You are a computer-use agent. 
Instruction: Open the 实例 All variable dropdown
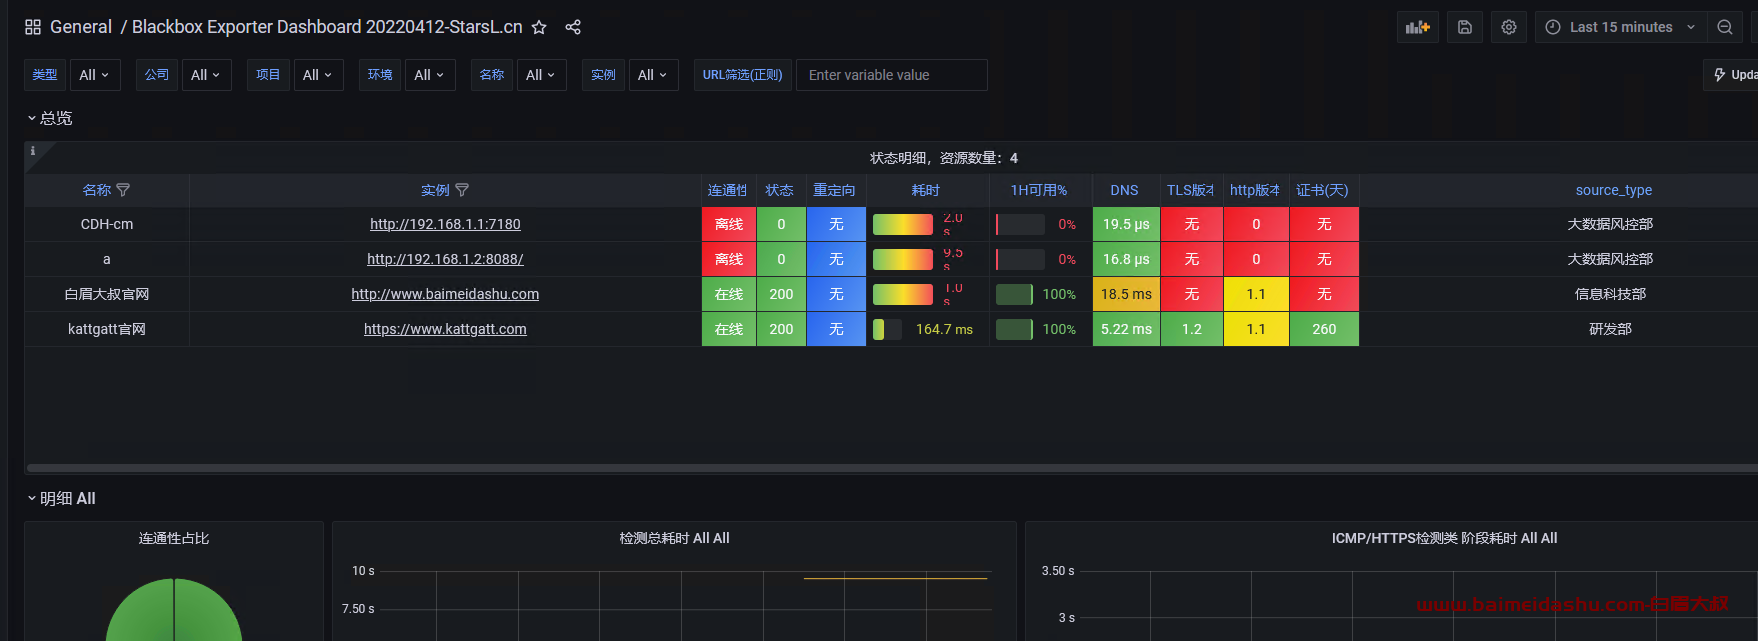653,75
